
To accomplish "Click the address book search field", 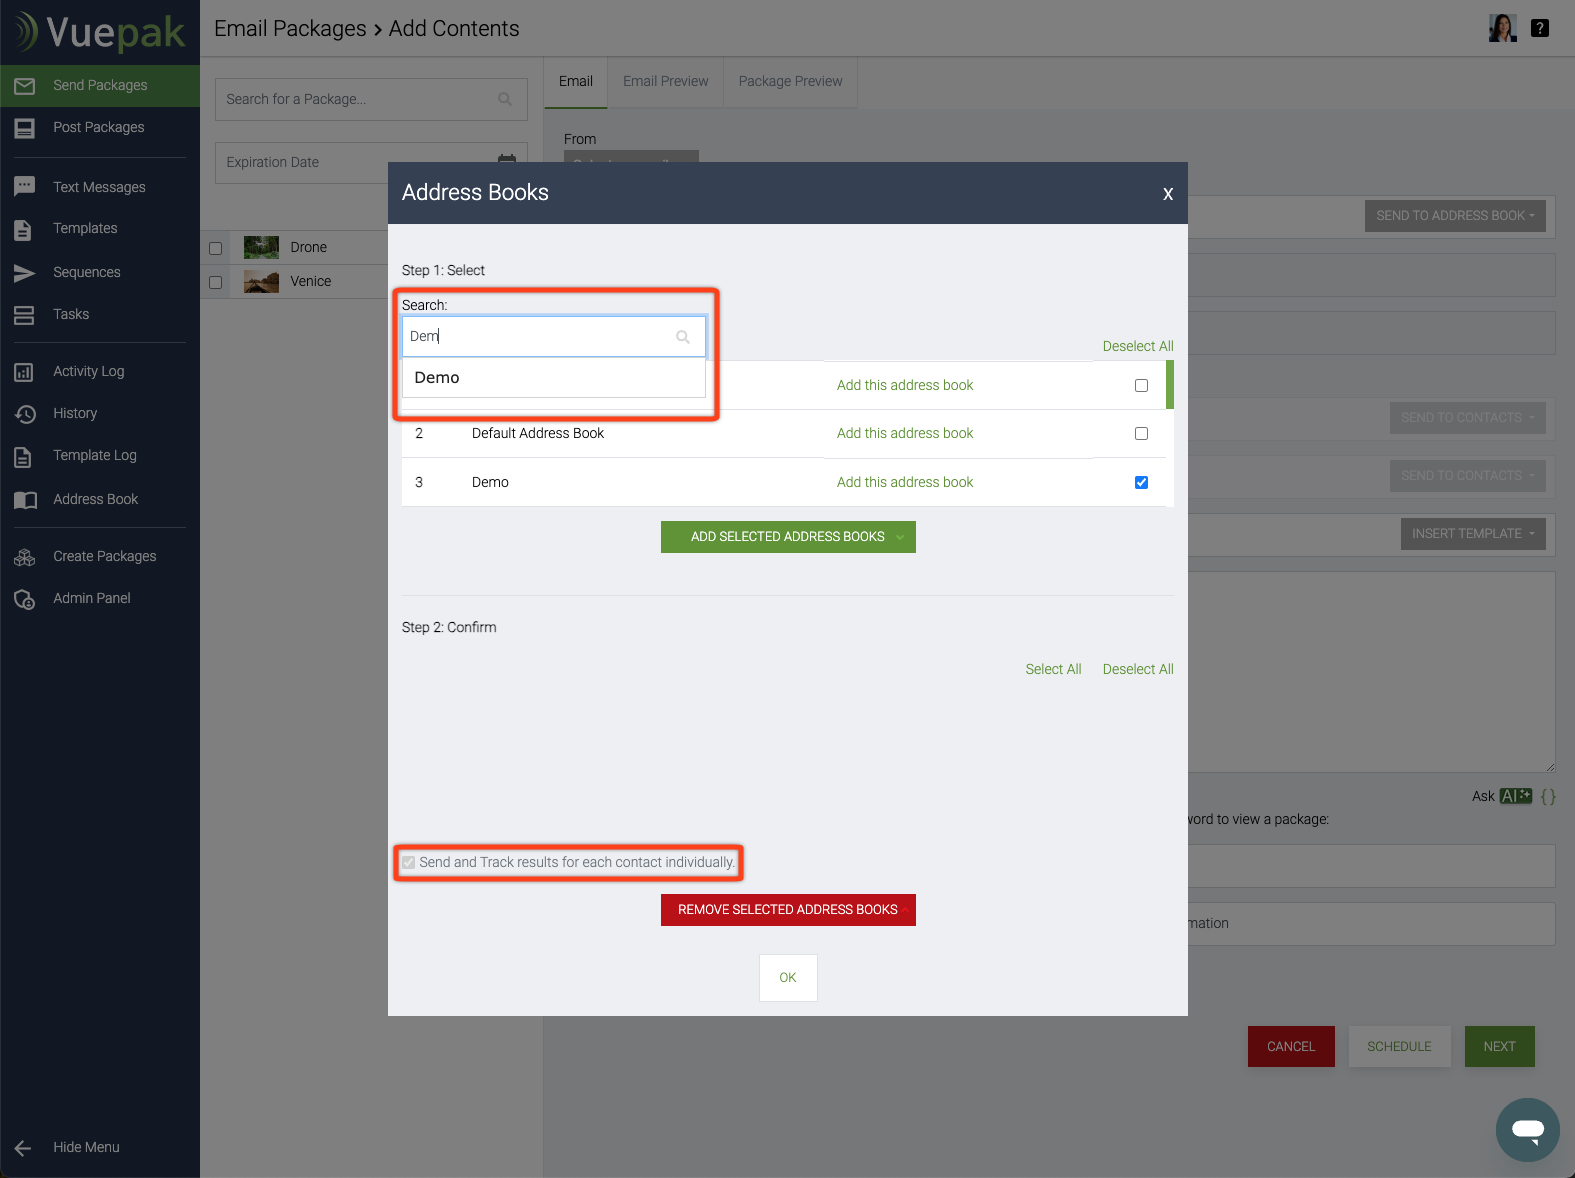I will coord(540,337).
